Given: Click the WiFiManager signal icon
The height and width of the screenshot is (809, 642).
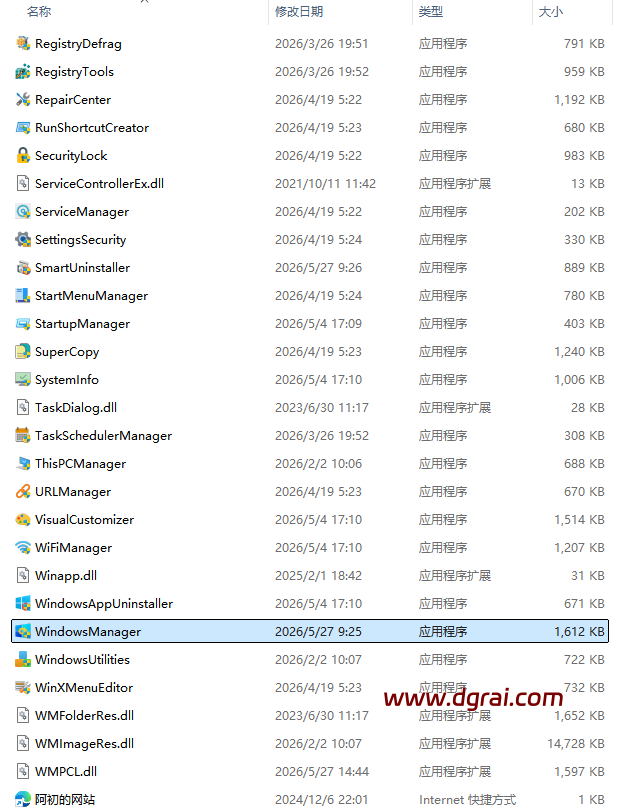Looking at the screenshot, I should pos(23,547).
